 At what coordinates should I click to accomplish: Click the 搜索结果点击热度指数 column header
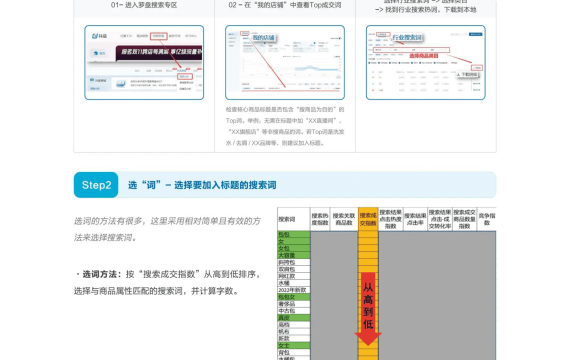click(x=391, y=219)
